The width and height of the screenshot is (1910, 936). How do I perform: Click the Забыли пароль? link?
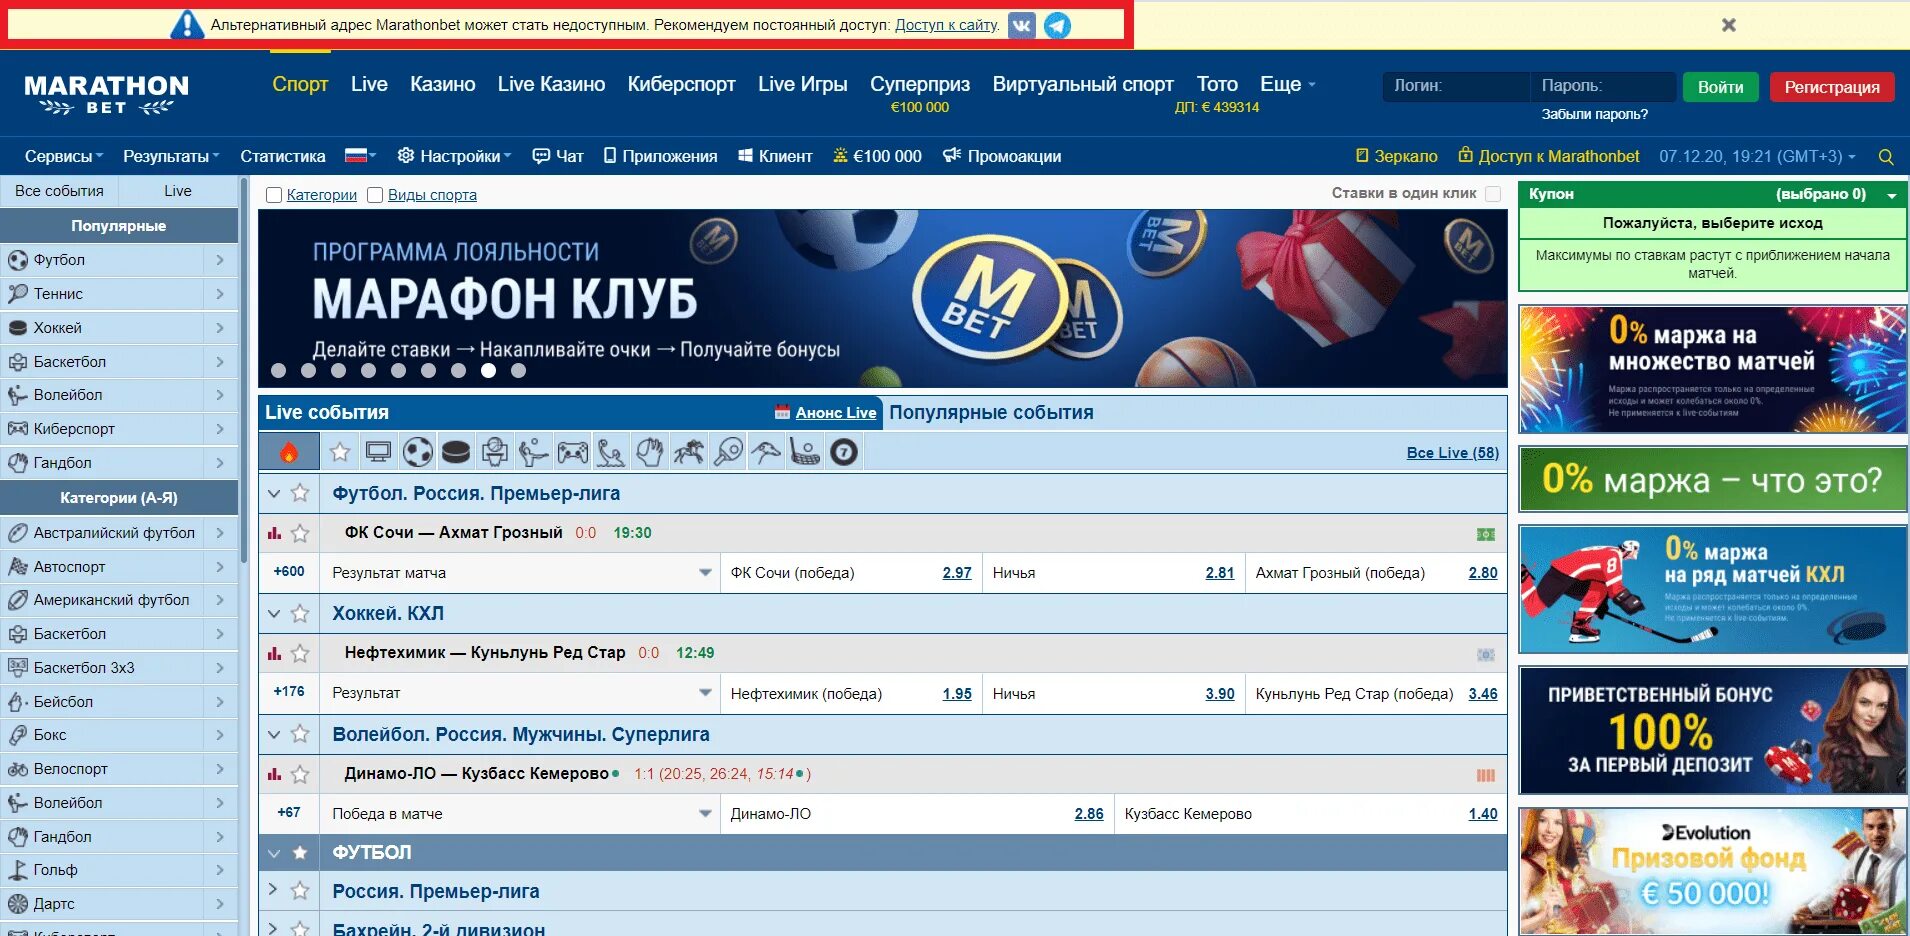coord(1594,114)
